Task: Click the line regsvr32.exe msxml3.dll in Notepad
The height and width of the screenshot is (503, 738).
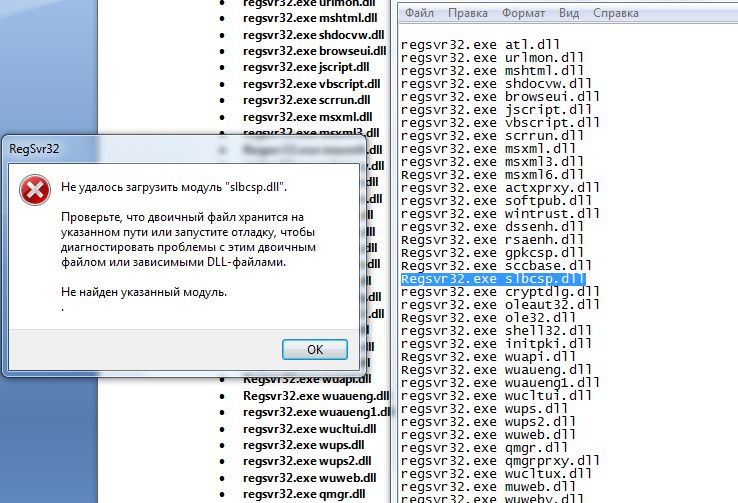Action: coord(492,162)
